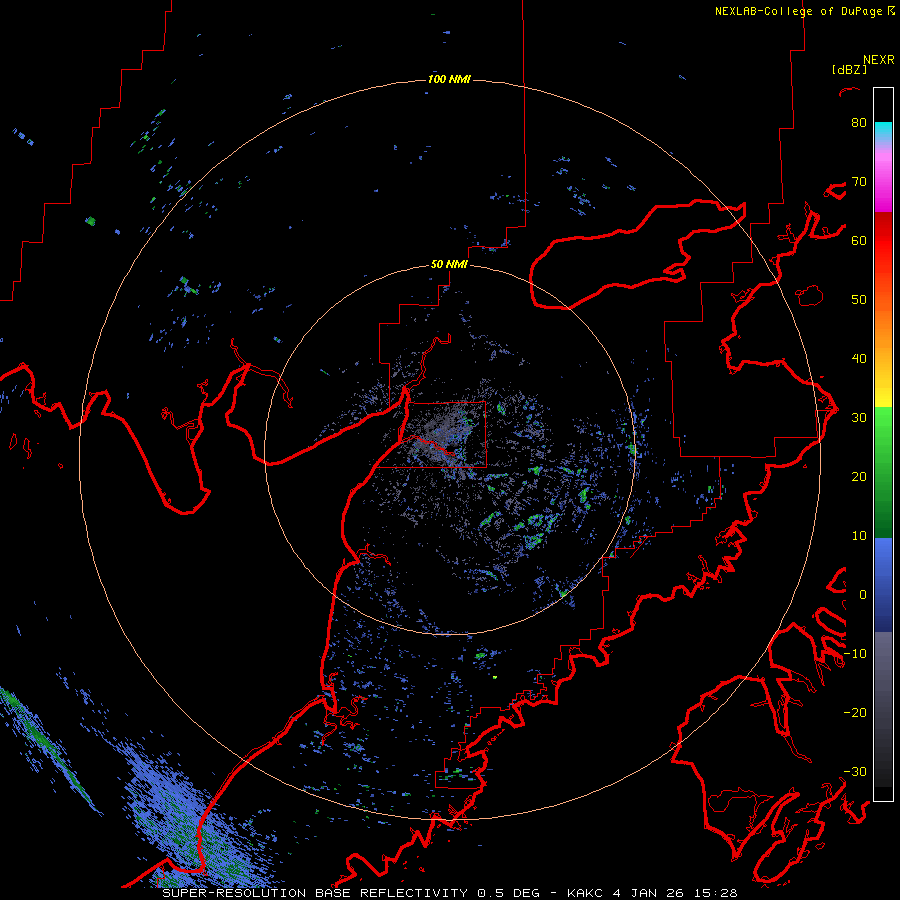The width and height of the screenshot is (900, 900).
Task: Click the 100 NMI range ring label
Action: pyautogui.click(x=449, y=79)
